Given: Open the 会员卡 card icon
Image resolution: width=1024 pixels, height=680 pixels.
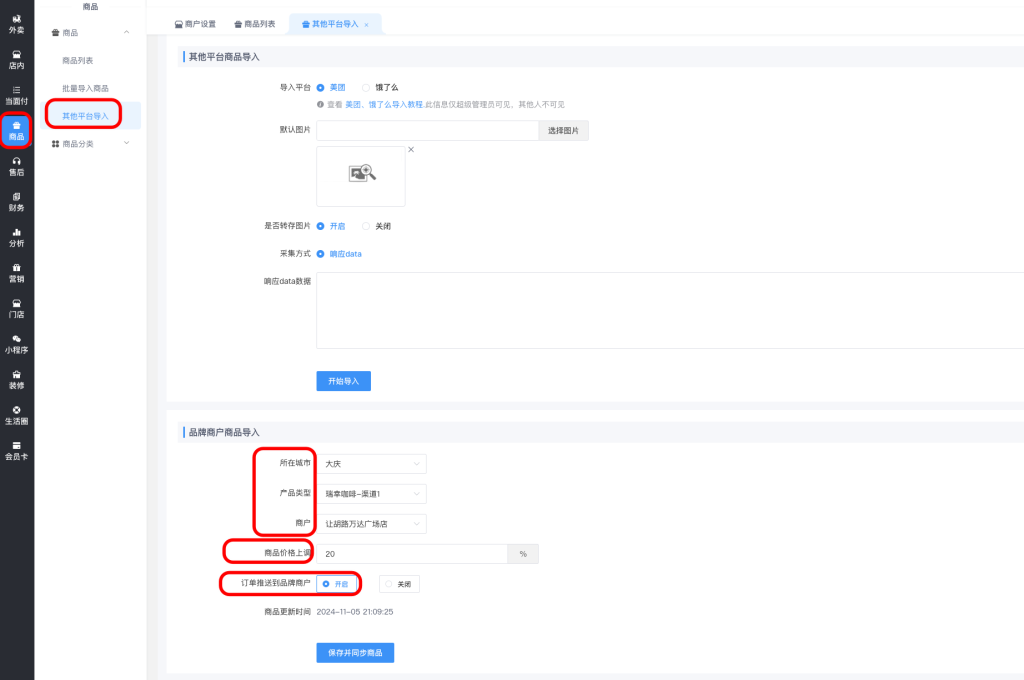Looking at the screenshot, I should point(16,450).
